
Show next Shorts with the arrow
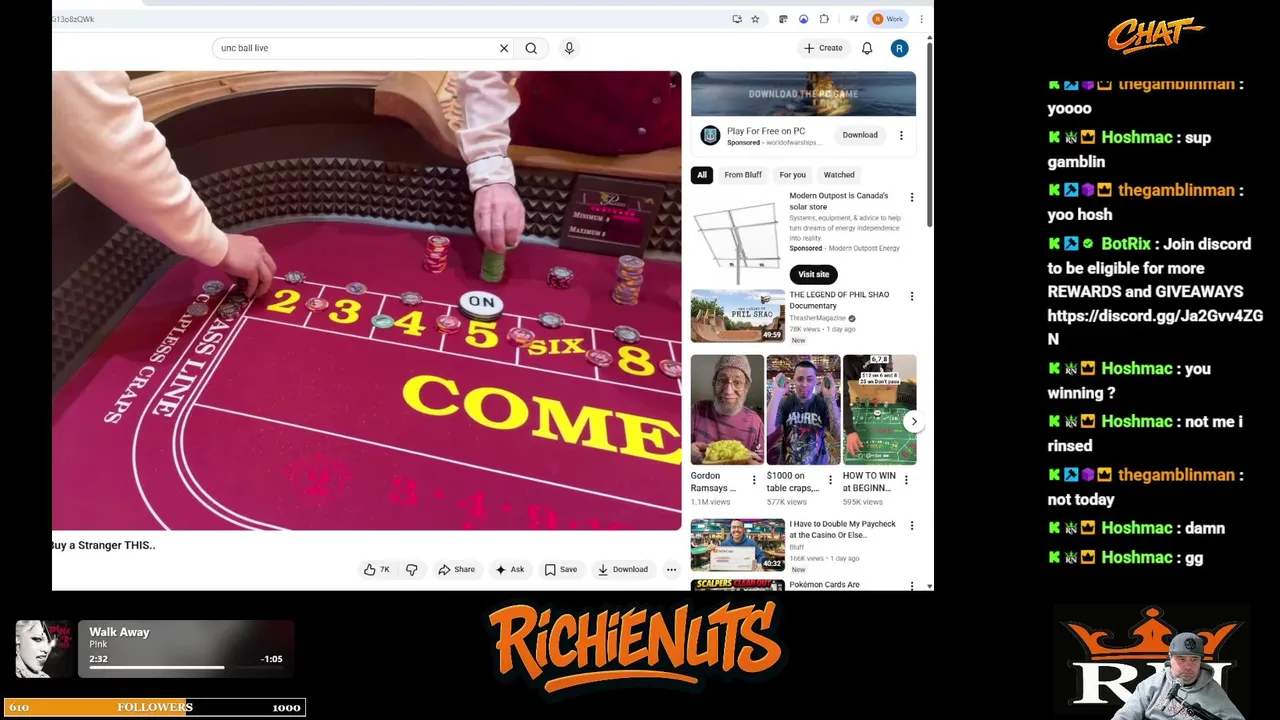point(913,422)
